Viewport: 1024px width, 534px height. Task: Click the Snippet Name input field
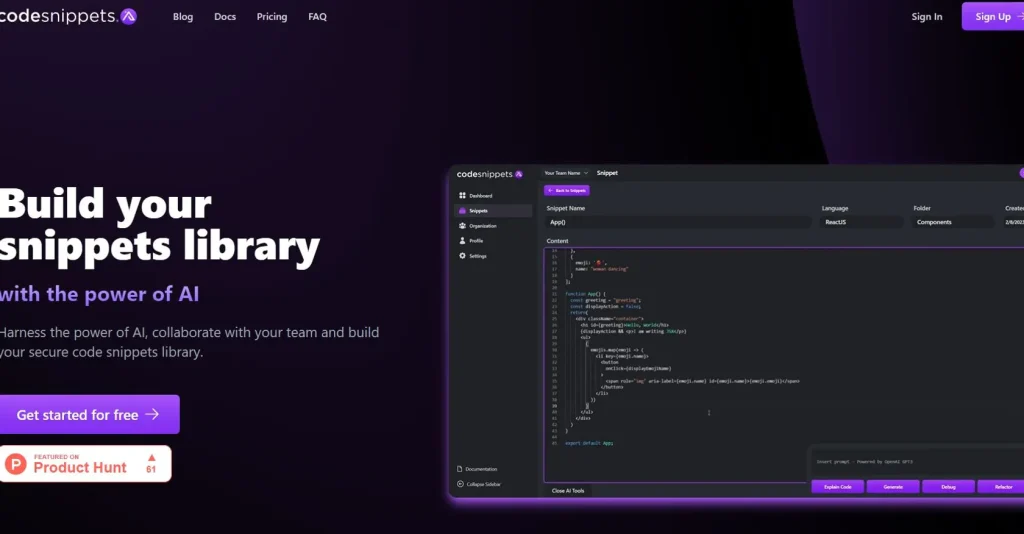(678, 222)
